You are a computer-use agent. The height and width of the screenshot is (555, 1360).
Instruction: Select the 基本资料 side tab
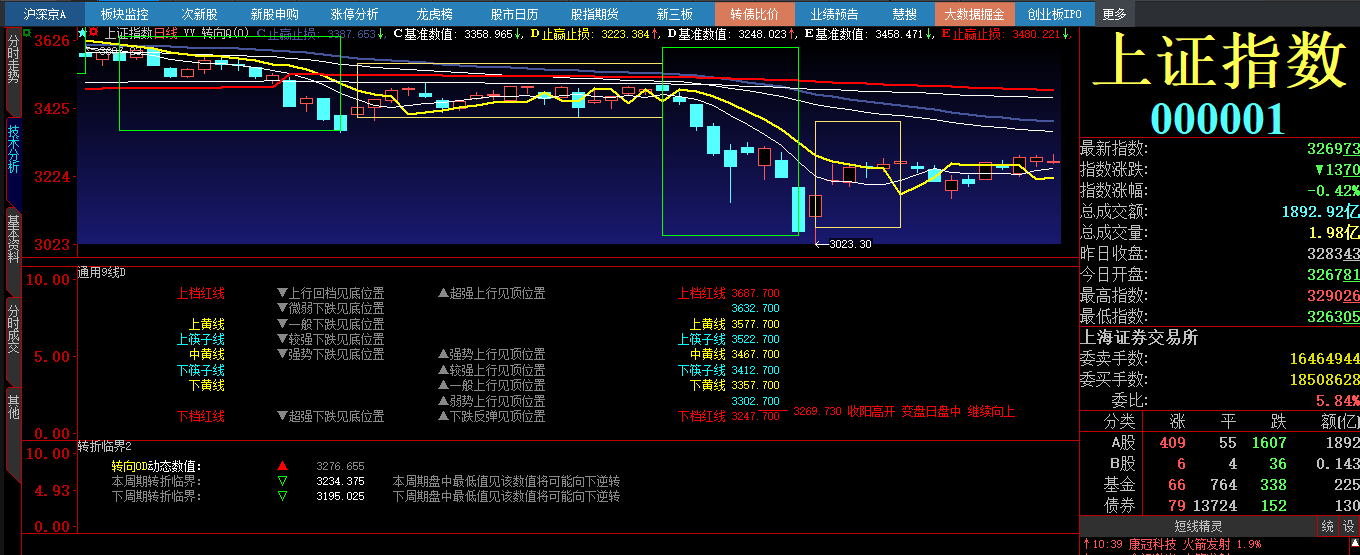click(x=13, y=238)
